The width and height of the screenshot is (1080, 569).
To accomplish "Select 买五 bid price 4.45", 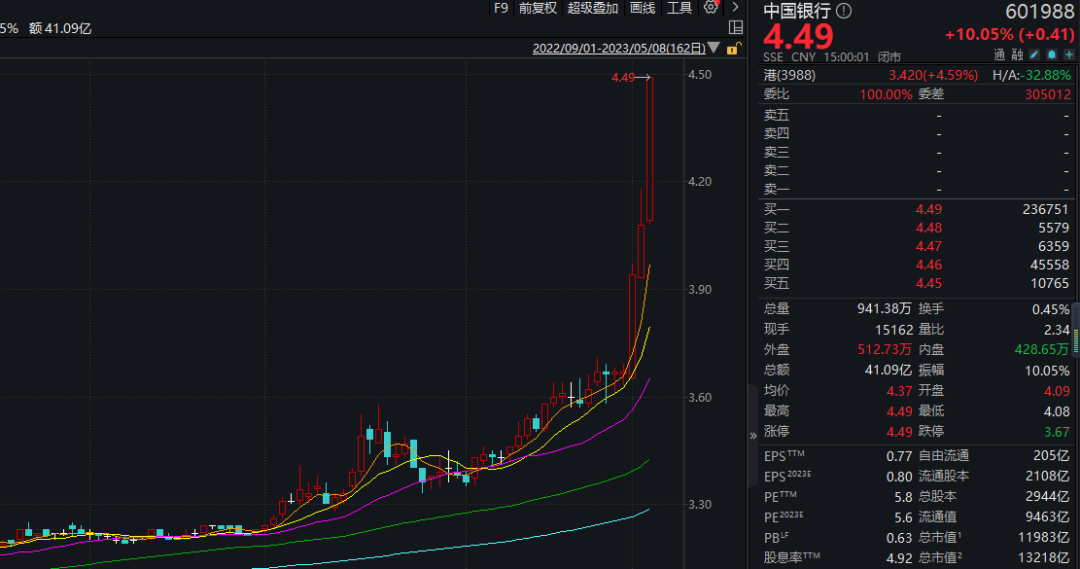I will point(928,283).
